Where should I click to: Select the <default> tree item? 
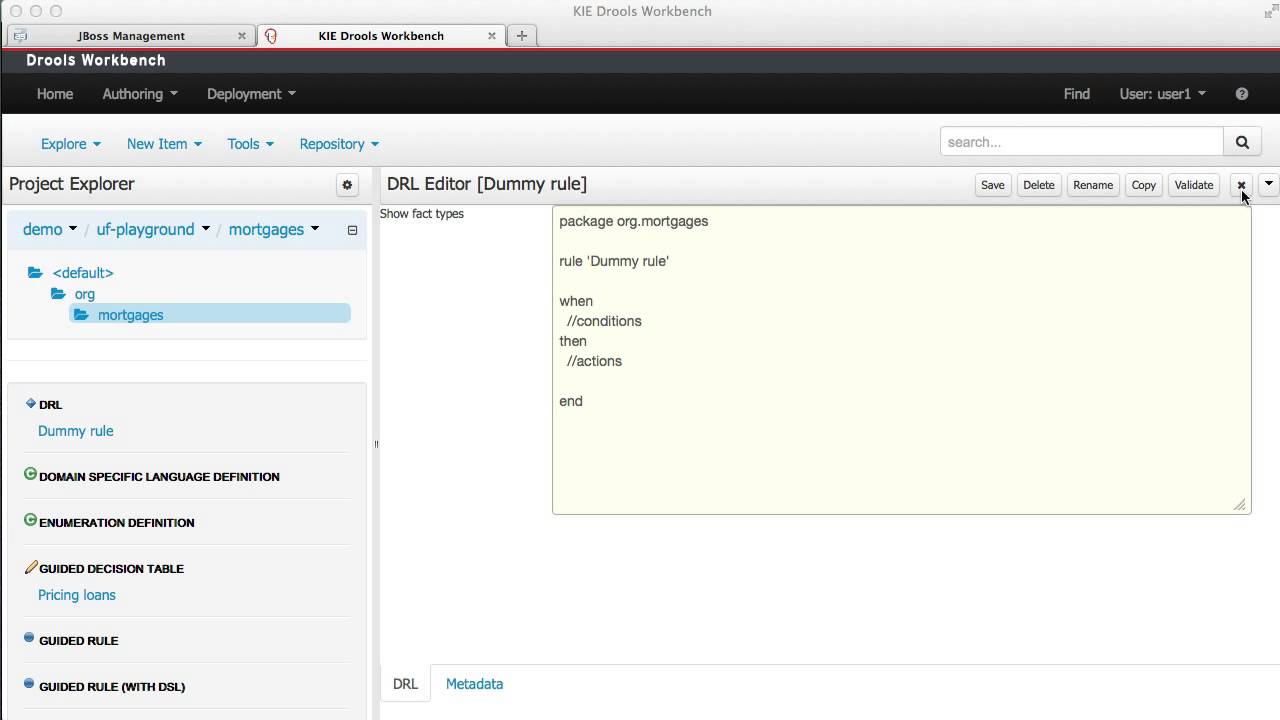point(83,273)
